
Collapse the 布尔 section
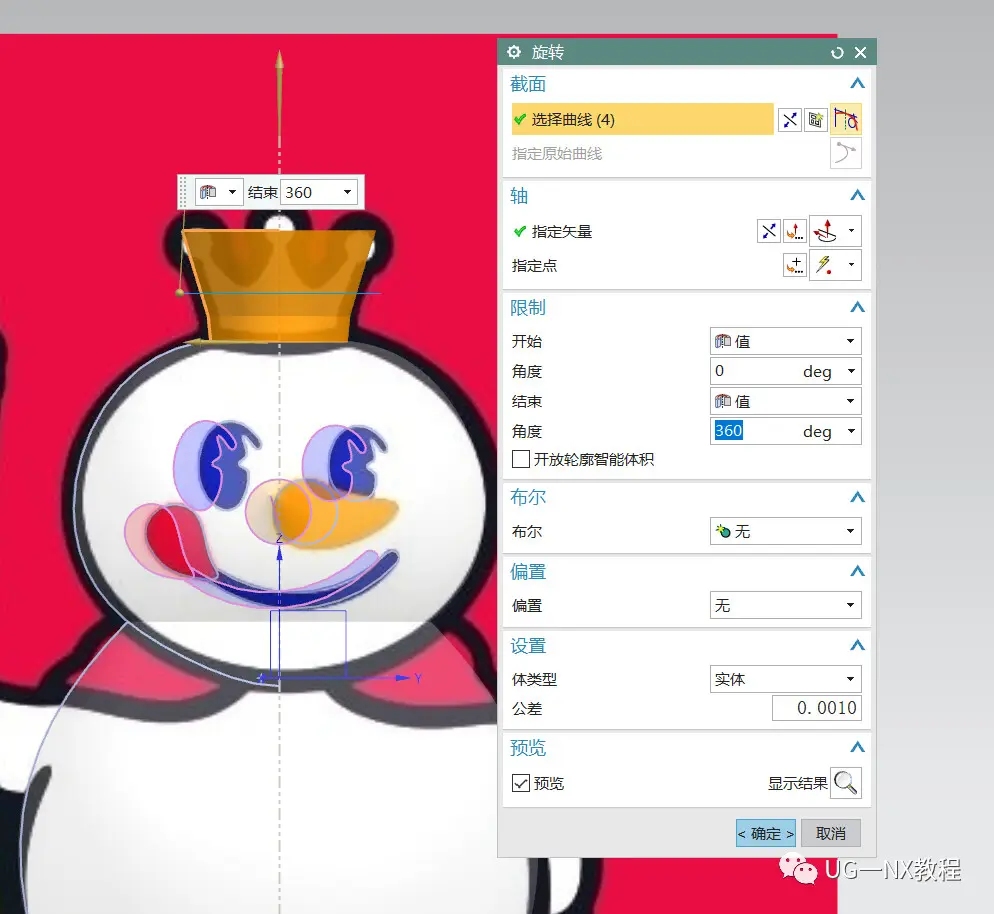pyautogui.click(x=857, y=497)
